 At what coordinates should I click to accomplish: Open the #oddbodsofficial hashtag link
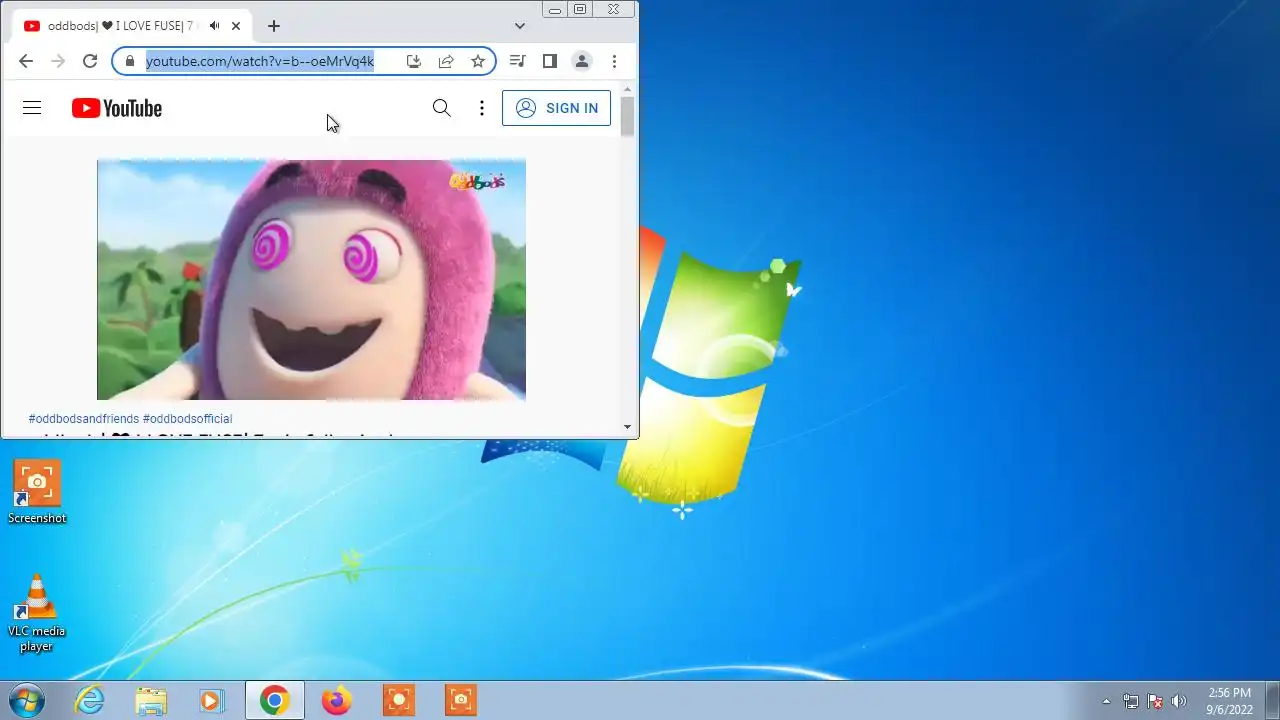pos(187,419)
